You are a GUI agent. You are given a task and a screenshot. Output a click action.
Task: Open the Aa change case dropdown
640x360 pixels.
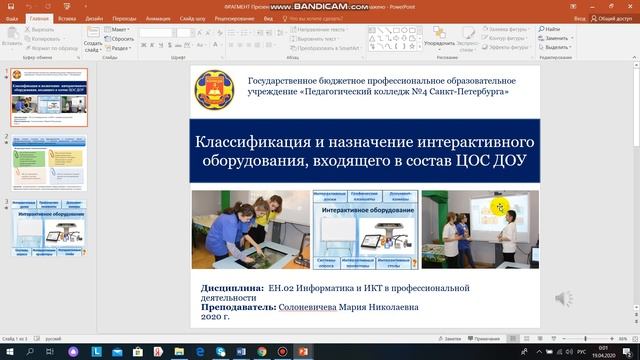click(201, 45)
